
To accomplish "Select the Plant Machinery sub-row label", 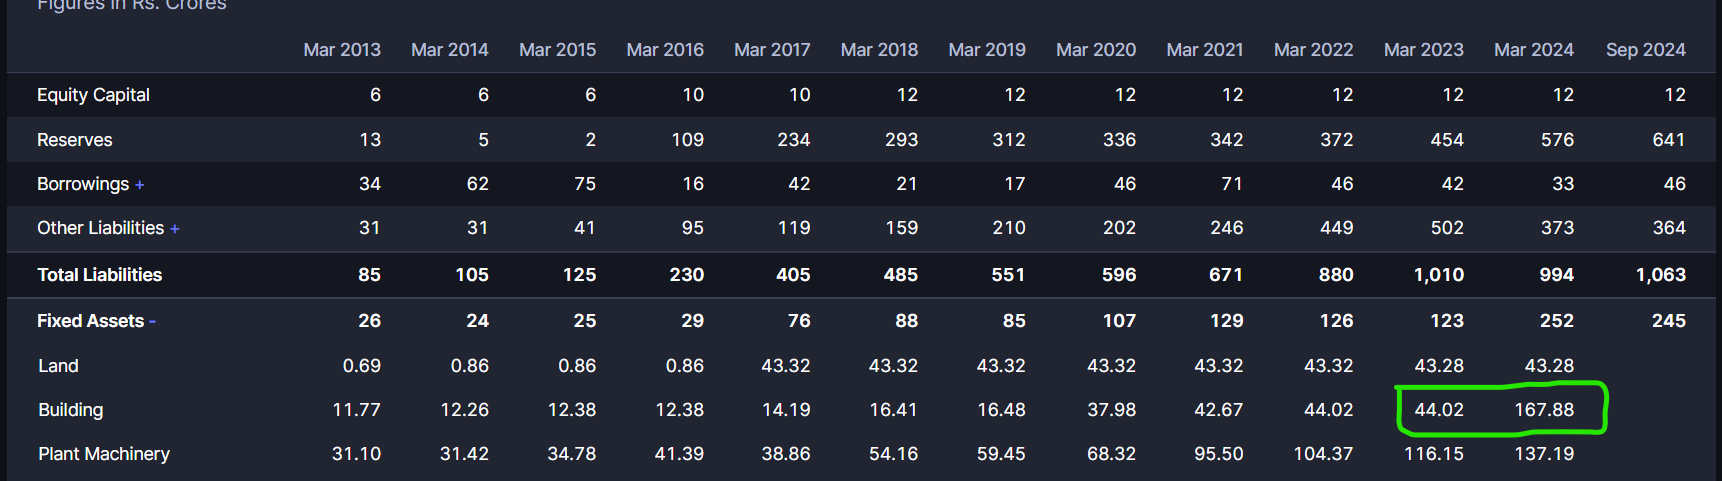I will click(104, 454).
